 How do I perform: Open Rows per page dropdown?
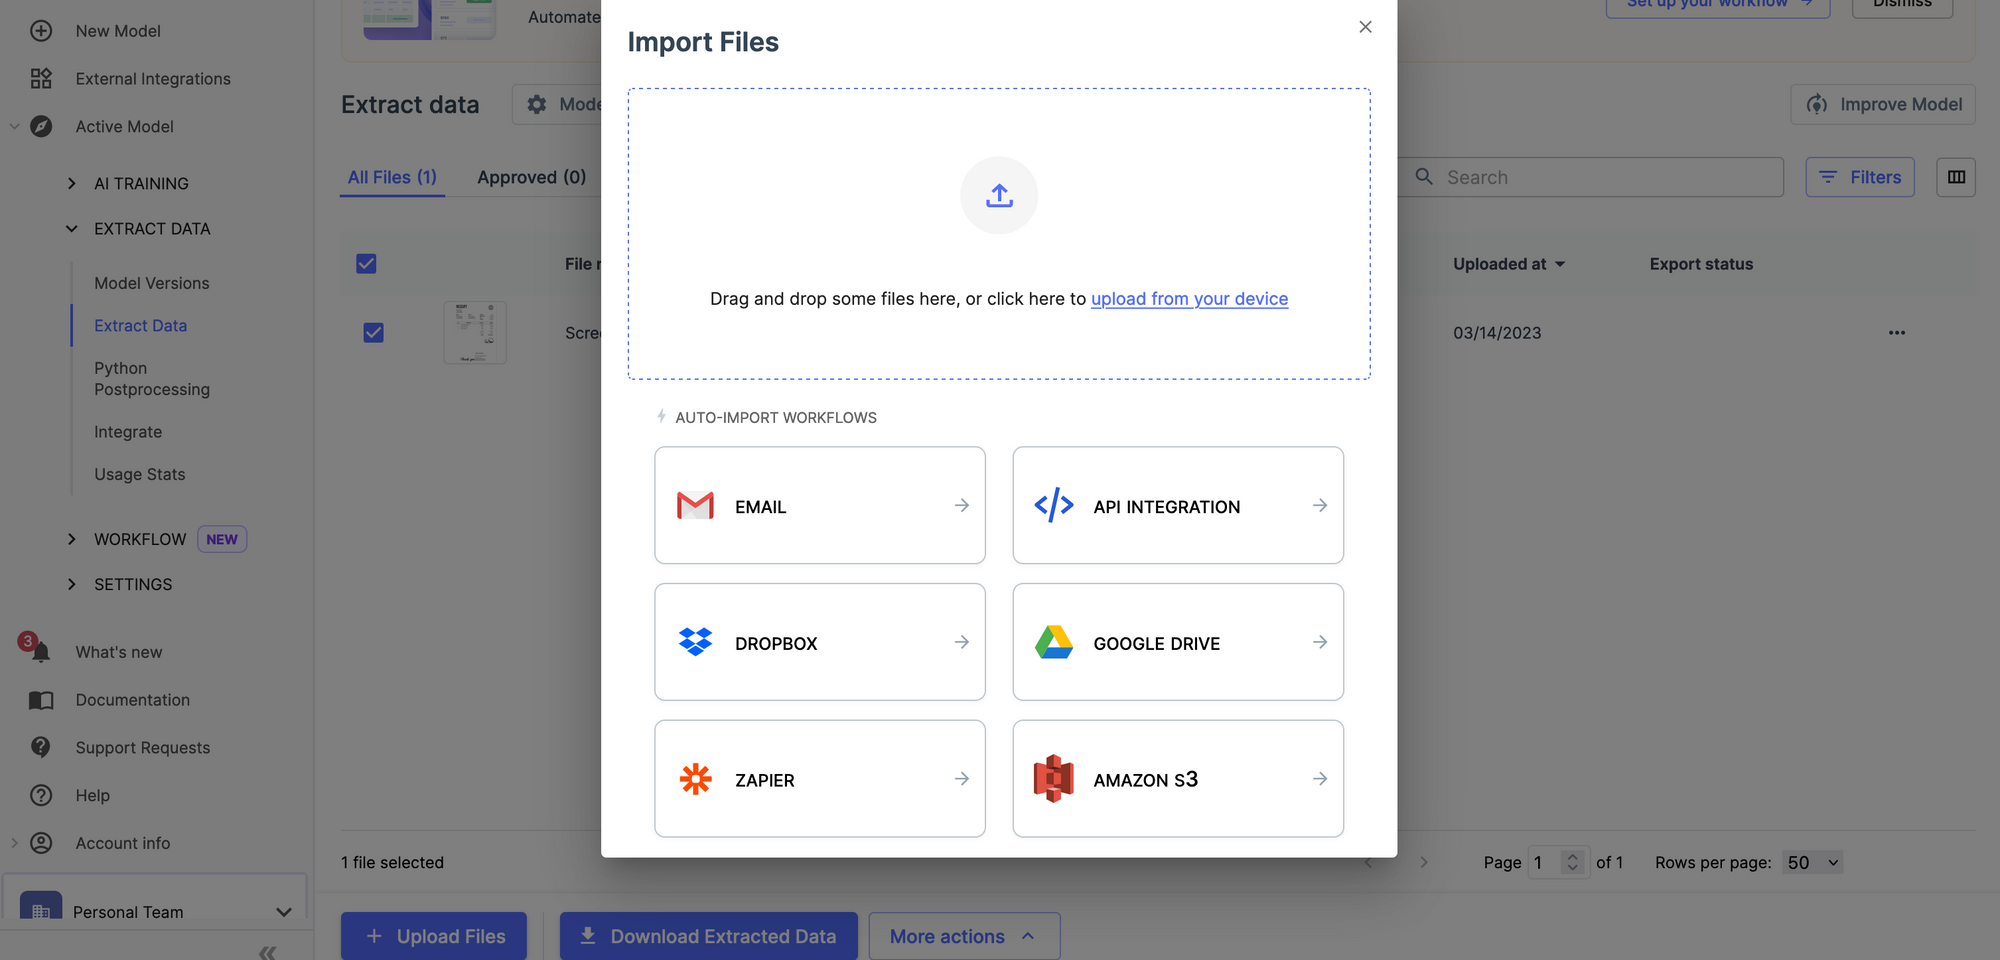1813,863
